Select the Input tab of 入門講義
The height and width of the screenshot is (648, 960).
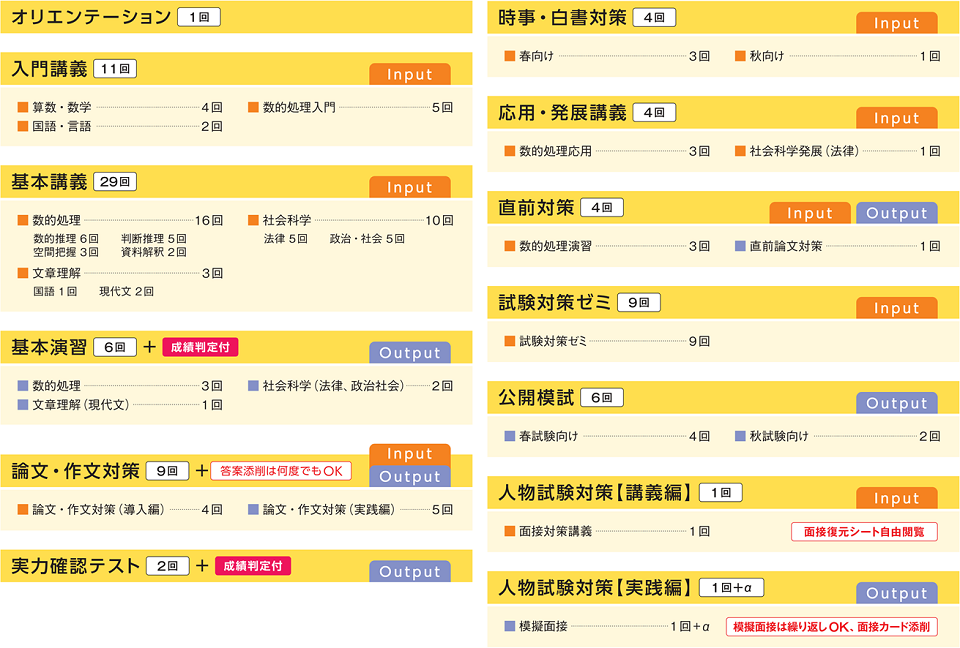pyautogui.click(x=410, y=75)
